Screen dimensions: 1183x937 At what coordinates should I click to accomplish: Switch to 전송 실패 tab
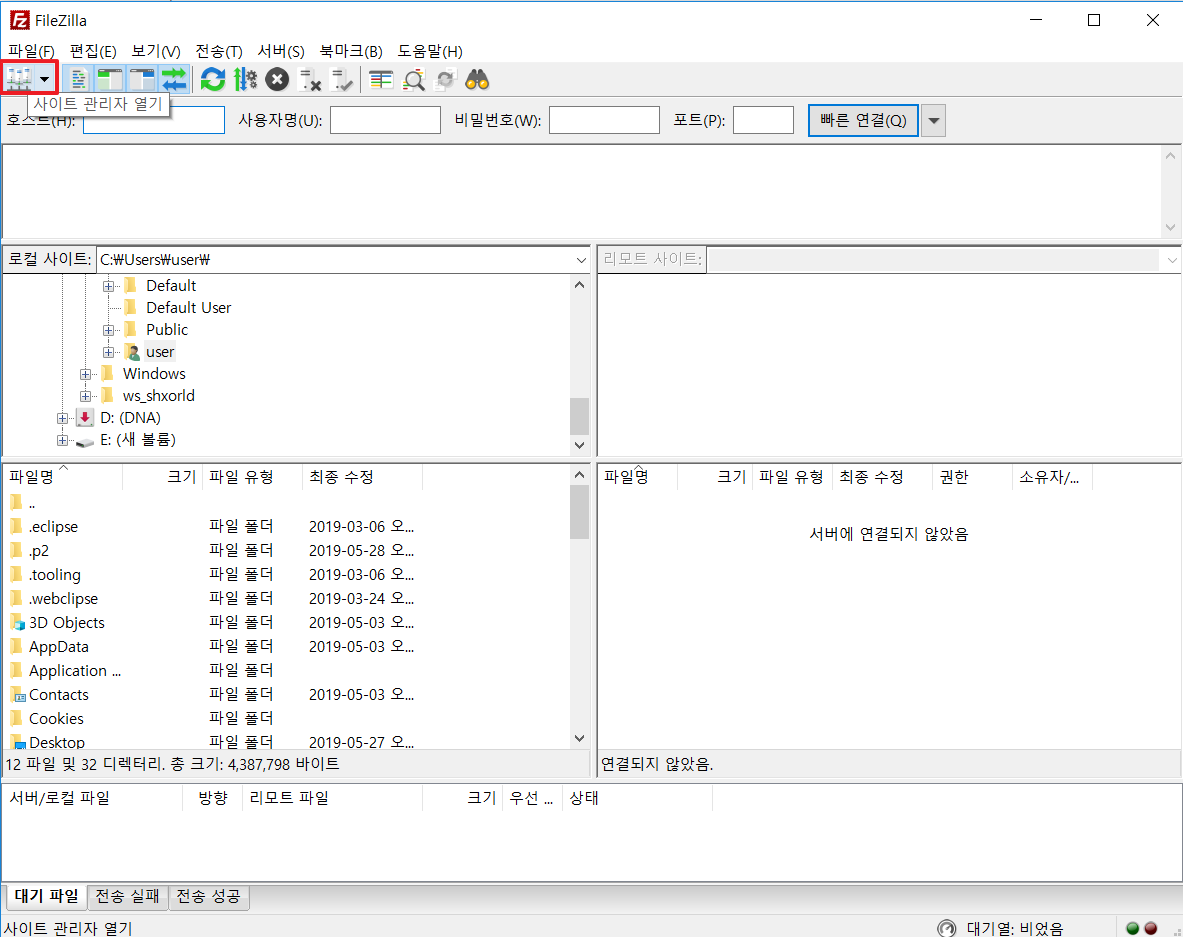pos(128,896)
